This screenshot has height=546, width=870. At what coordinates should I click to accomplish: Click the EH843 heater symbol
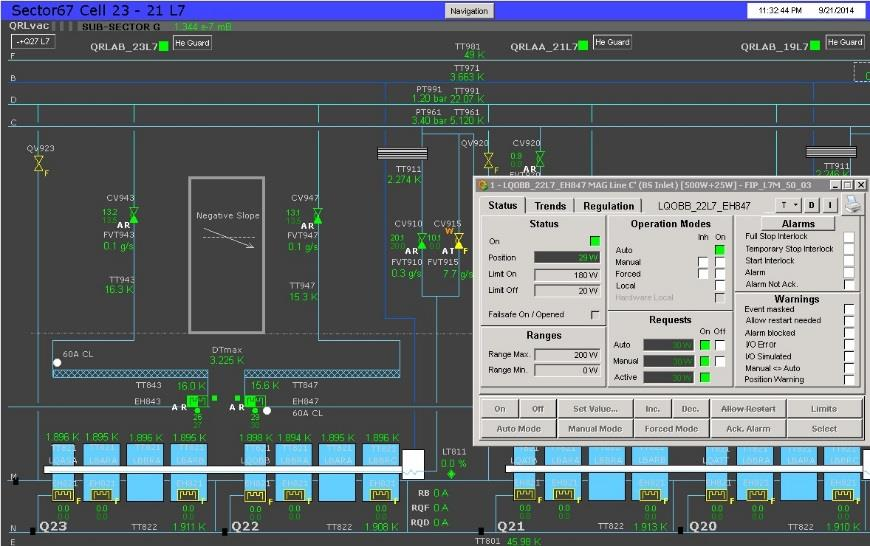pos(197,401)
